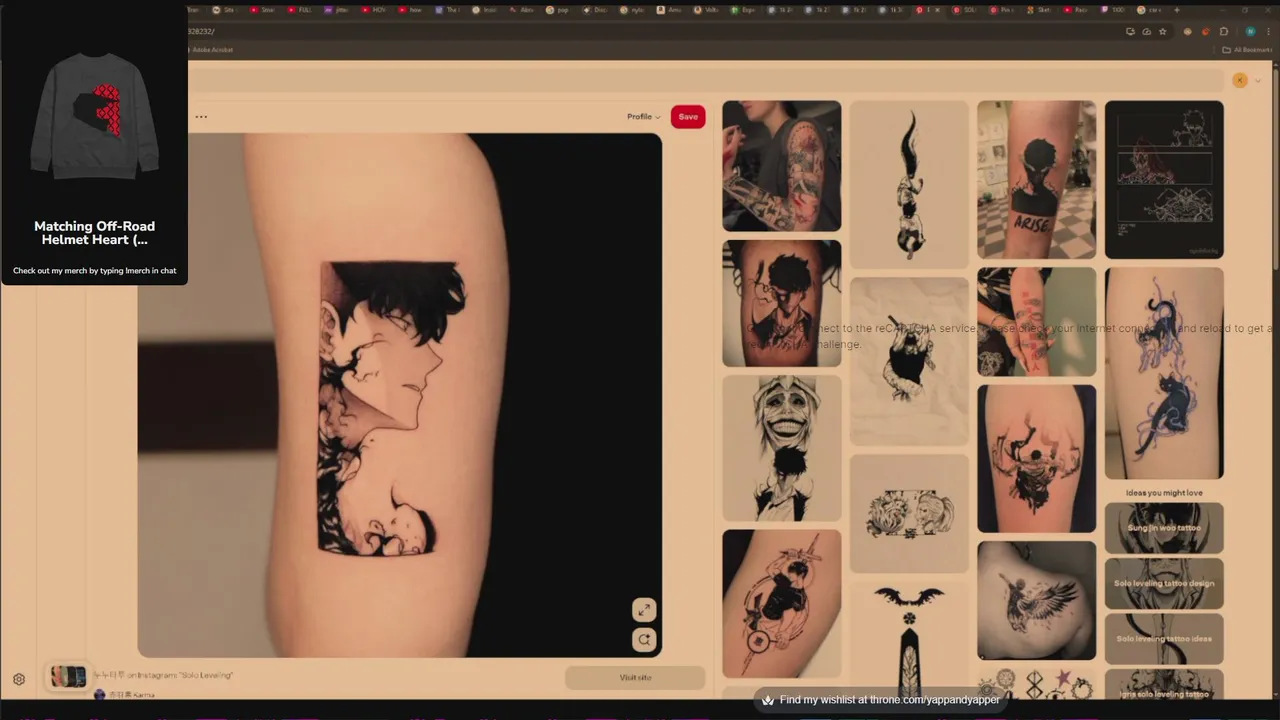Switch to the Ergo browser tab
This screenshot has width=1280, height=720.
742,10
